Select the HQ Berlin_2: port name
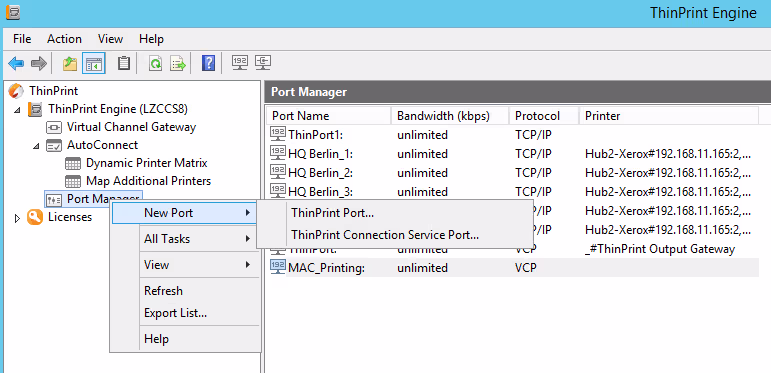Image resolution: width=771 pixels, height=373 pixels. click(x=321, y=173)
